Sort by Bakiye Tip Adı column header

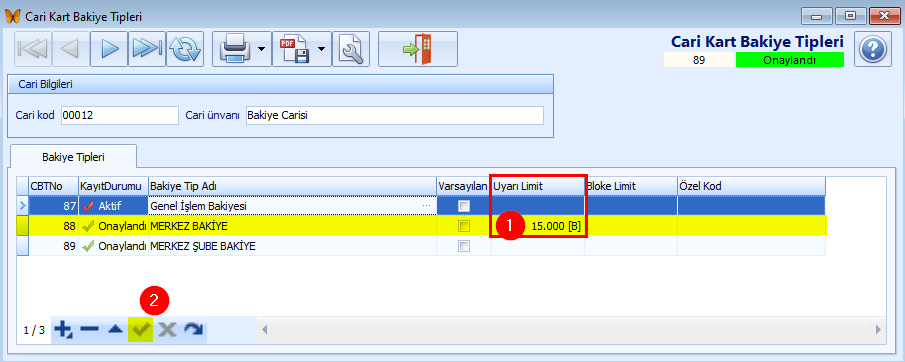(292, 186)
